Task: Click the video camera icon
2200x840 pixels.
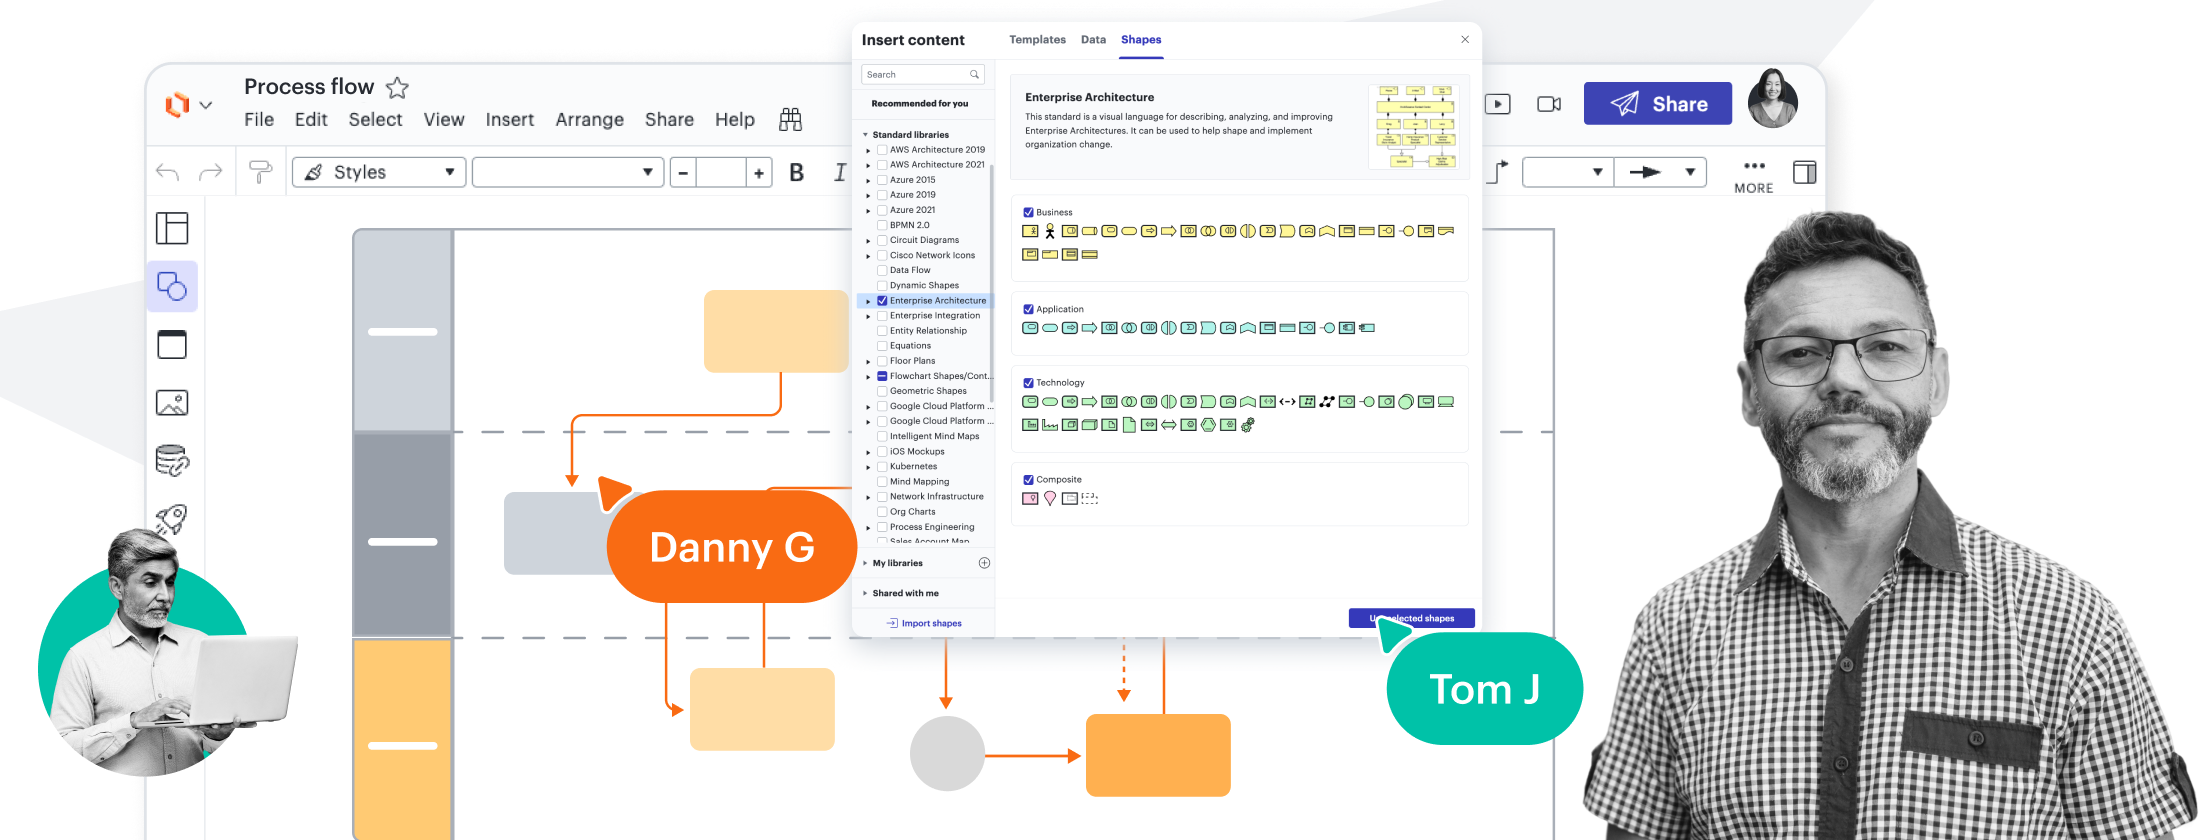Action: coord(1549,104)
